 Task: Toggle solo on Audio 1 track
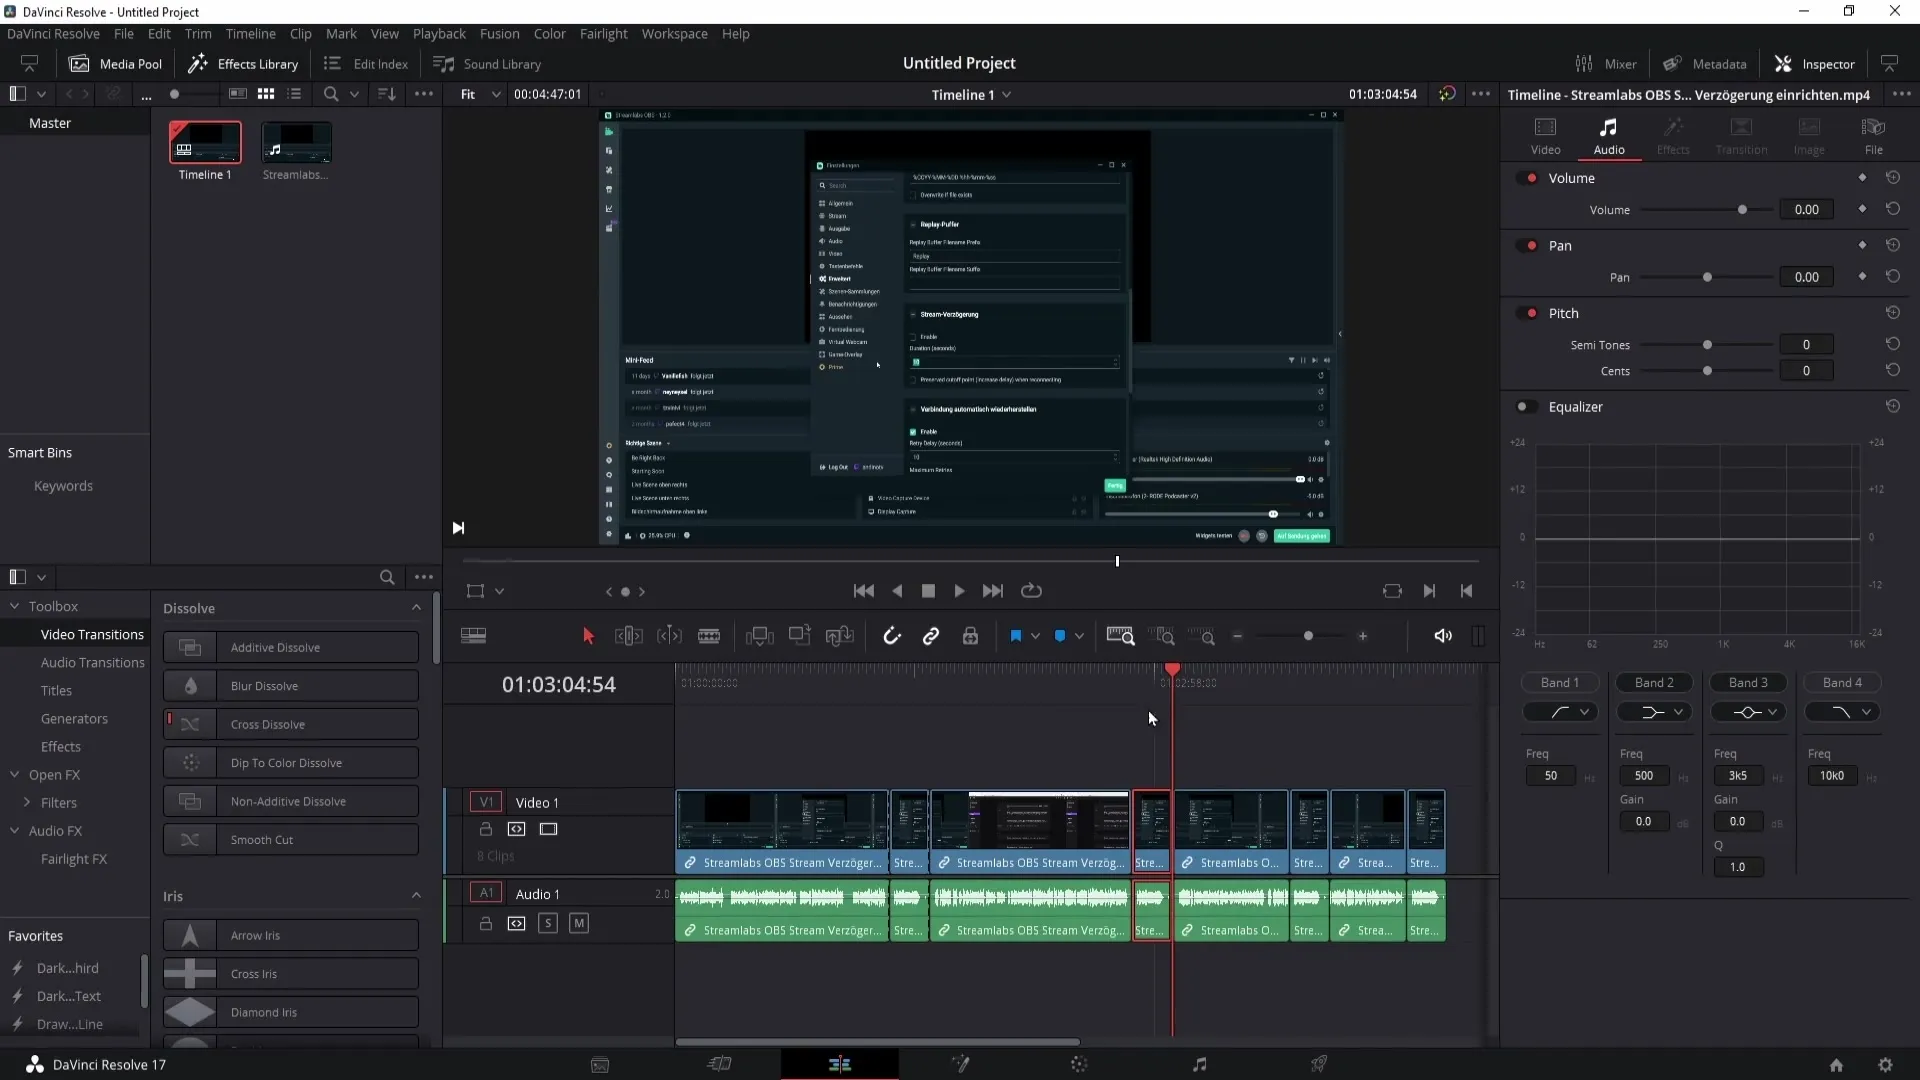point(549,923)
